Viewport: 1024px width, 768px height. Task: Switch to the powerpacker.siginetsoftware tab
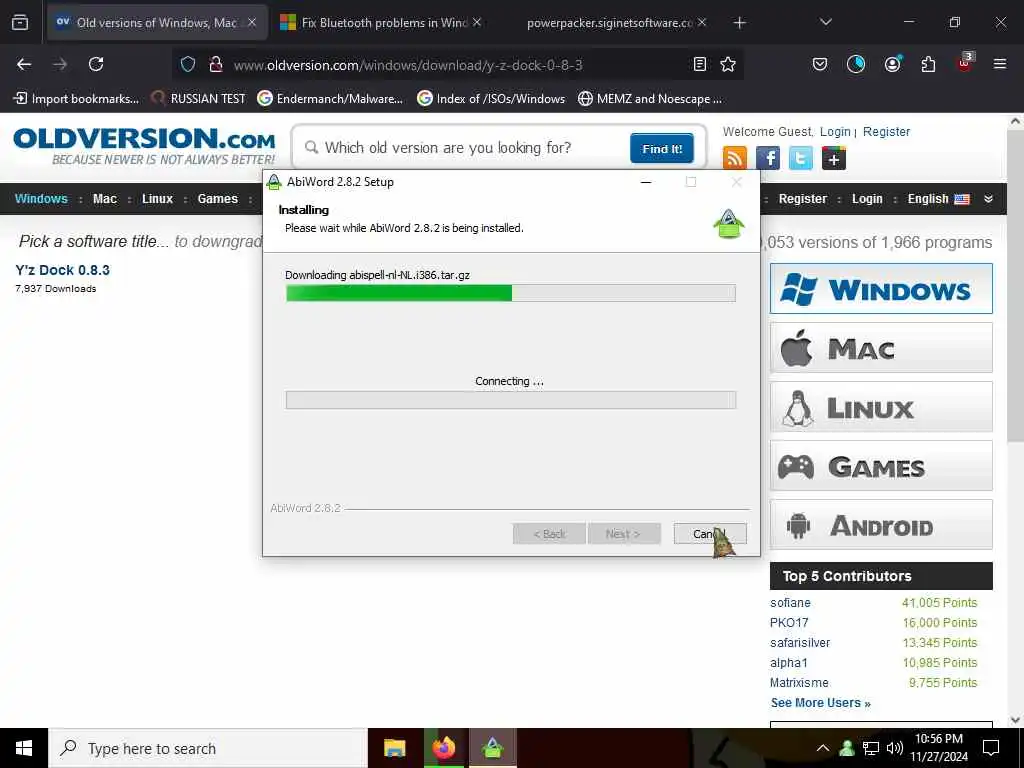609,23
